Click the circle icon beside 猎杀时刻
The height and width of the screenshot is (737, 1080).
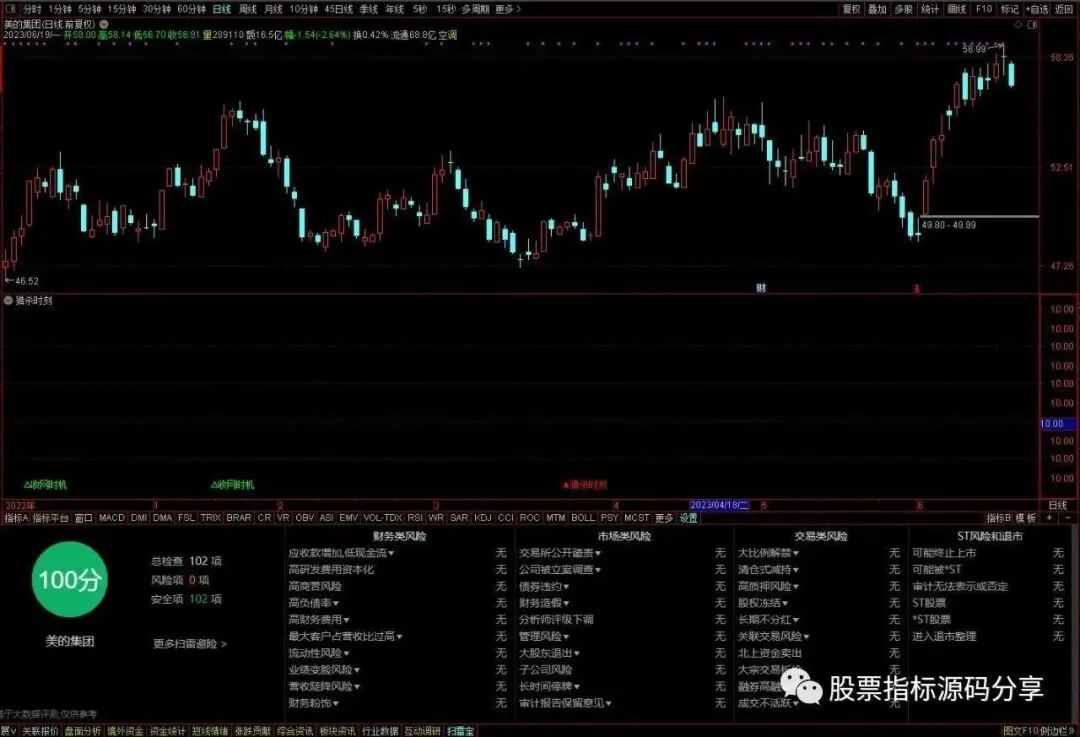(x=8, y=300)
